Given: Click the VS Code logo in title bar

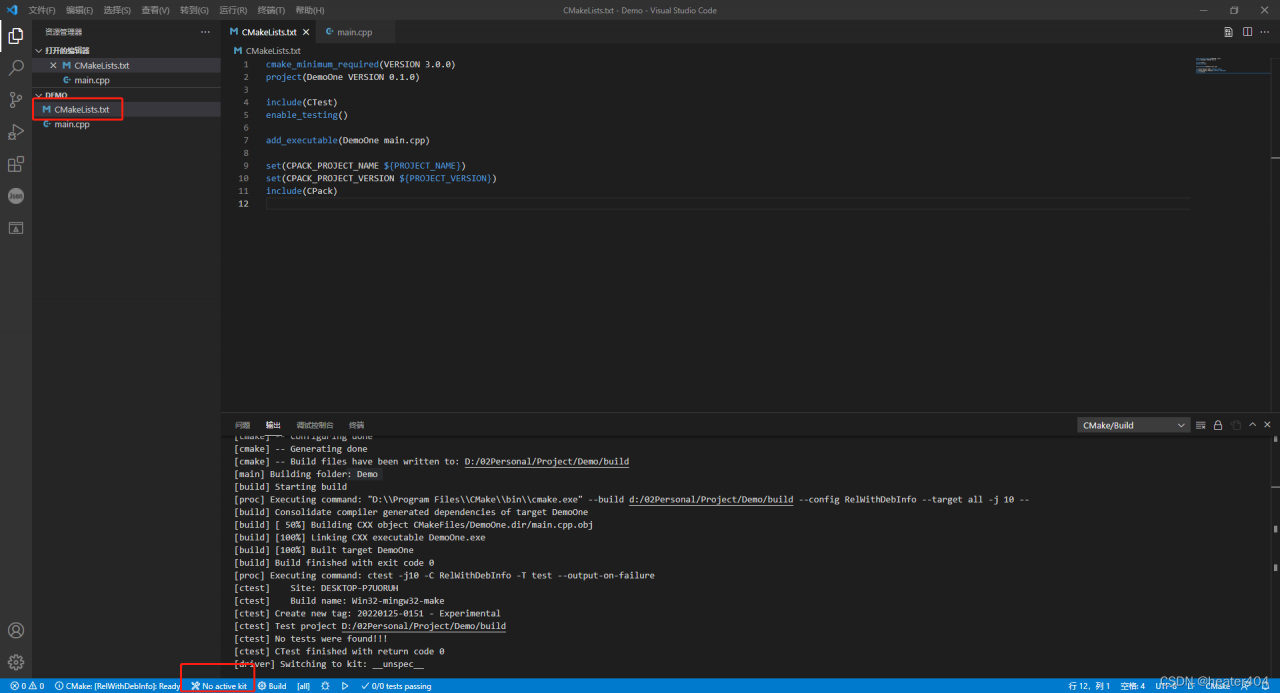Looking at the screenshot, I should [x=12, y=10].
